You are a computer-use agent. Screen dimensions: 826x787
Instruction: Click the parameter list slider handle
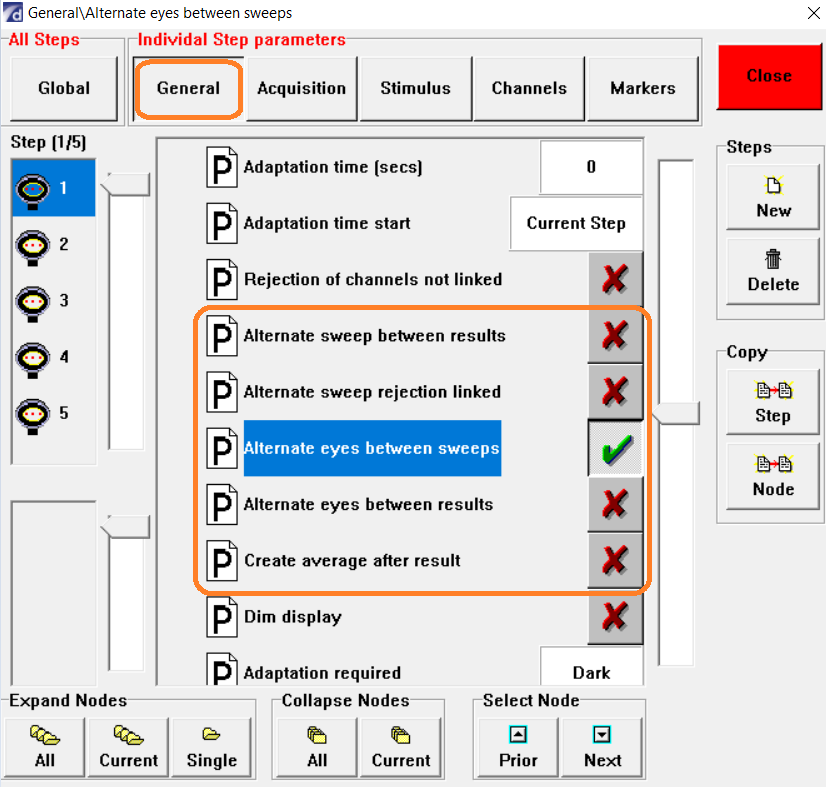coord(676,413)
